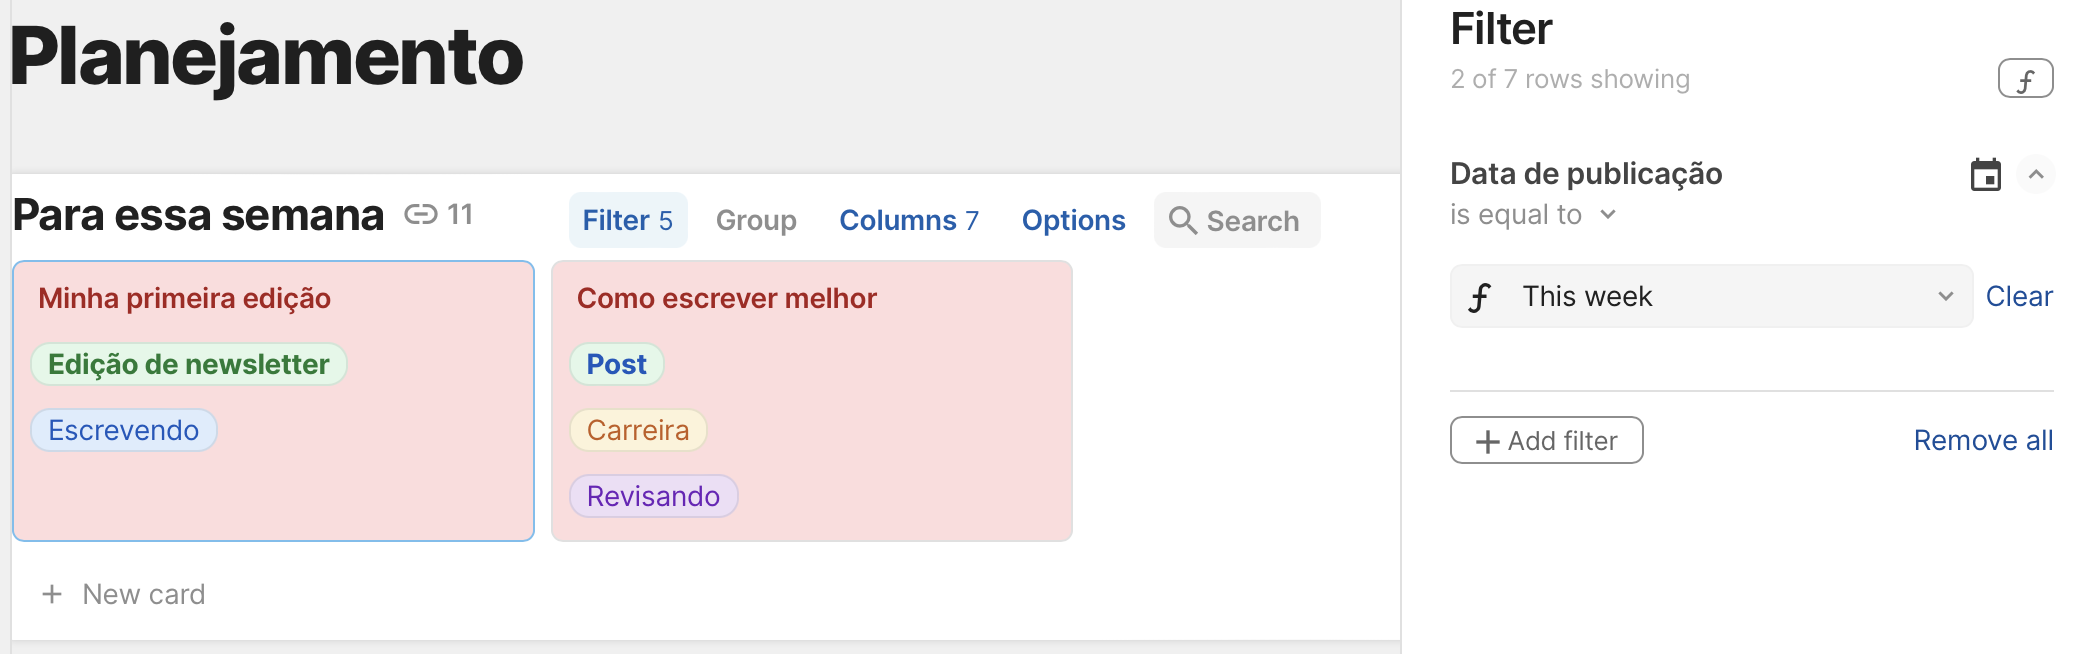Open the Filter 5 tab
This screenshot has width=2092, height=654.
(628, 220)
